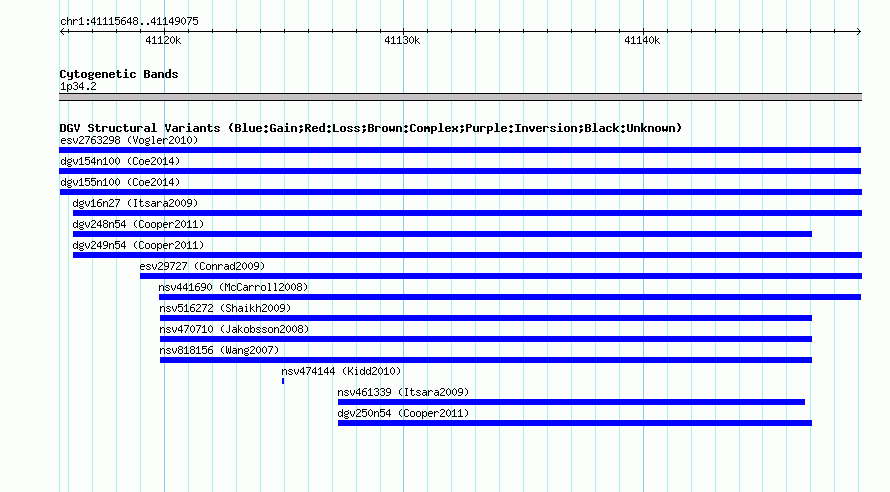Click the right arrow end of ruler
The width and height of the screenshot is (890, 492).
(859, 32)
